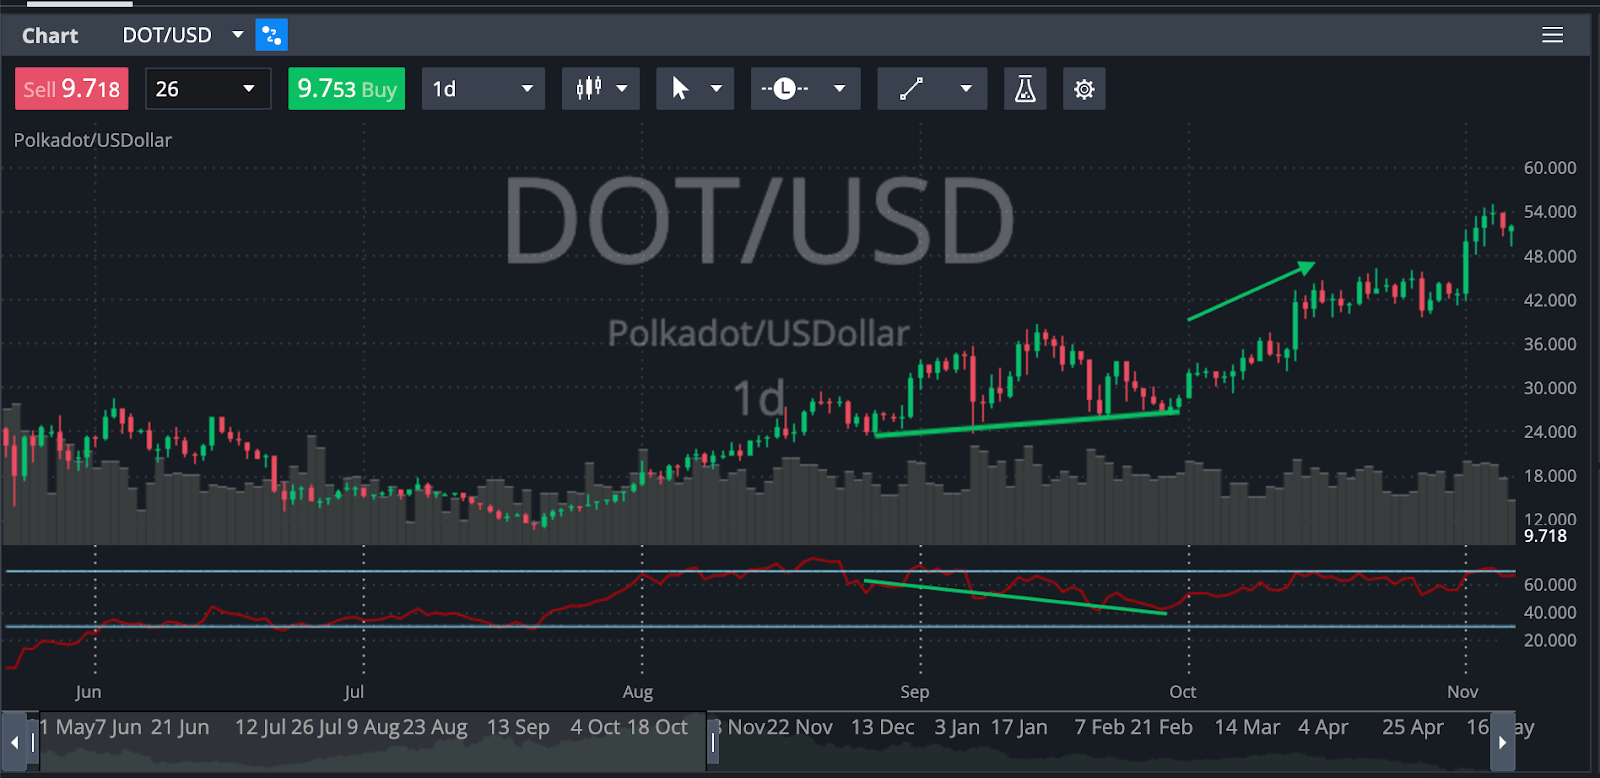This screenshot has width=1600, height=778.
Task: Click the 60.000 price axis label
Action: coord(1549,168)
